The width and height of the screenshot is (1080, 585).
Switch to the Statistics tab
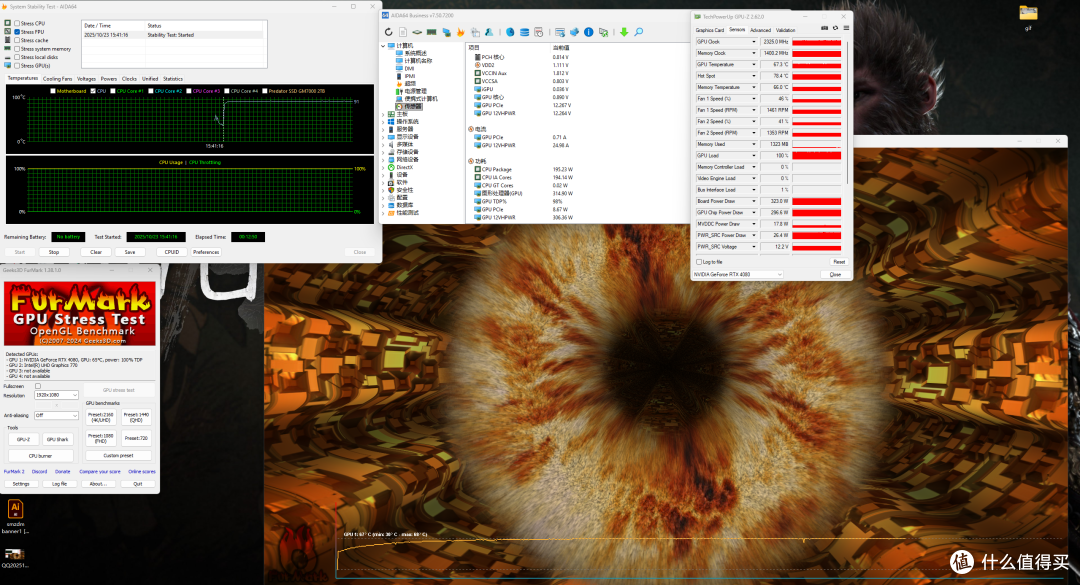coord(173,79)
